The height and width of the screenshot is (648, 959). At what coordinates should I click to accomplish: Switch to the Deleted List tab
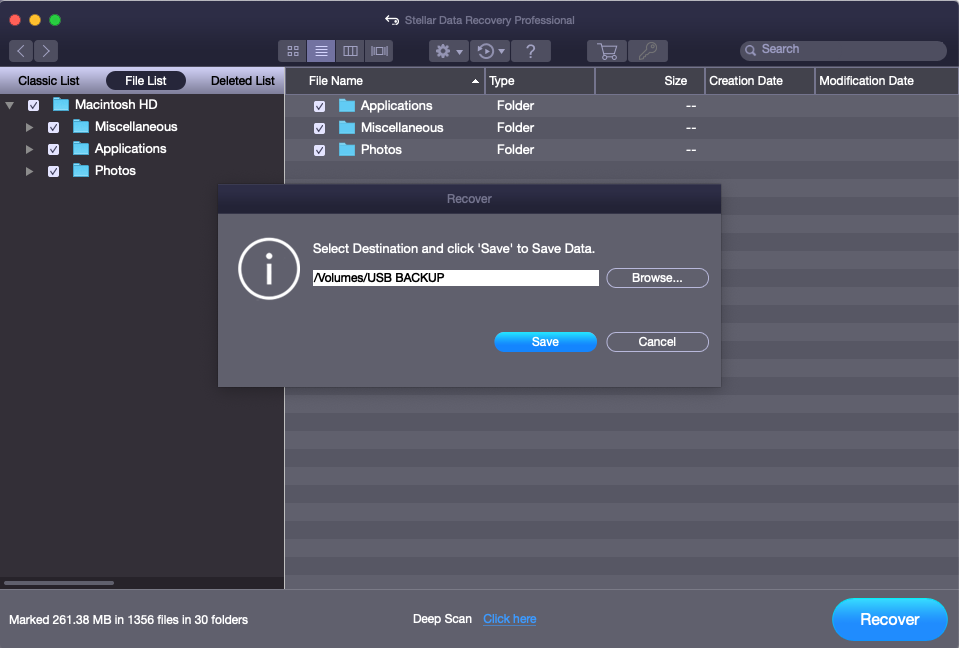[242, 81]
